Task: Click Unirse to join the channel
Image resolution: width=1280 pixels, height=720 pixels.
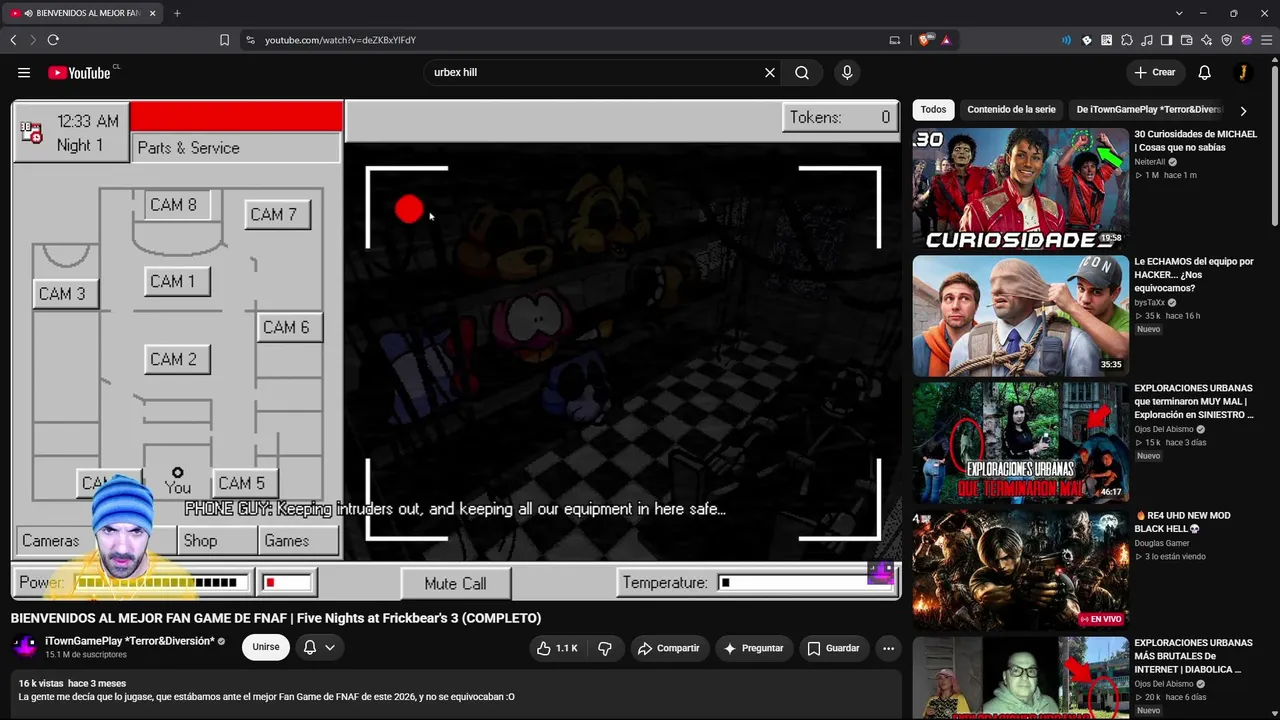Action: (x=266, y=647)
